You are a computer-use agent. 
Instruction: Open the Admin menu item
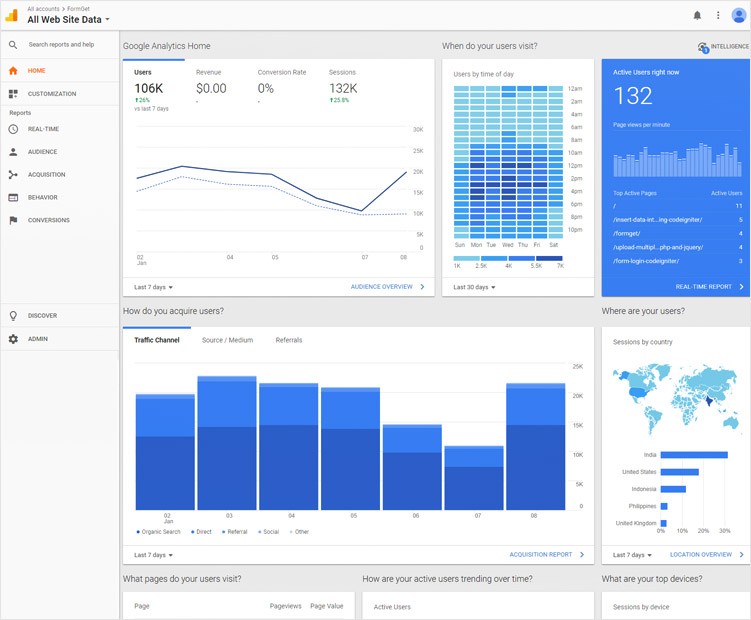[x=60, y=339]
